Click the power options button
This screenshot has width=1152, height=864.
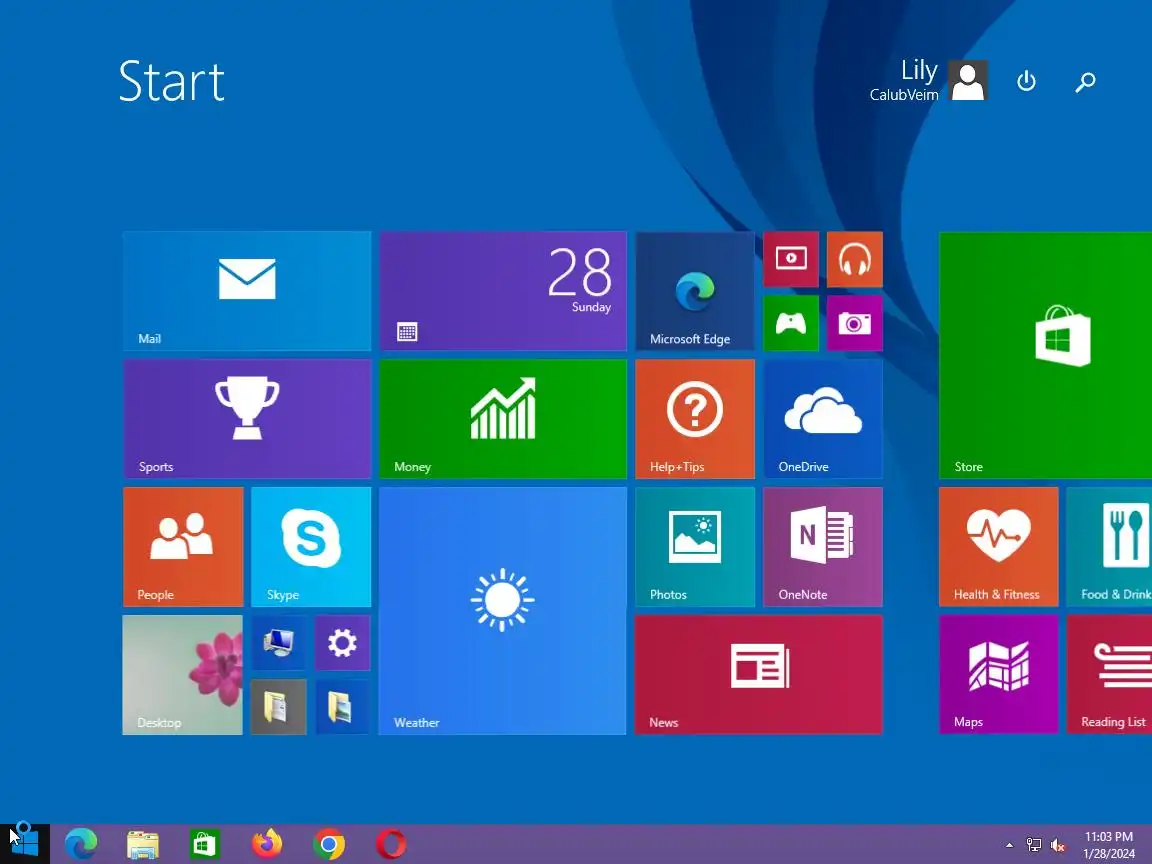click(x=1026, y=81)
